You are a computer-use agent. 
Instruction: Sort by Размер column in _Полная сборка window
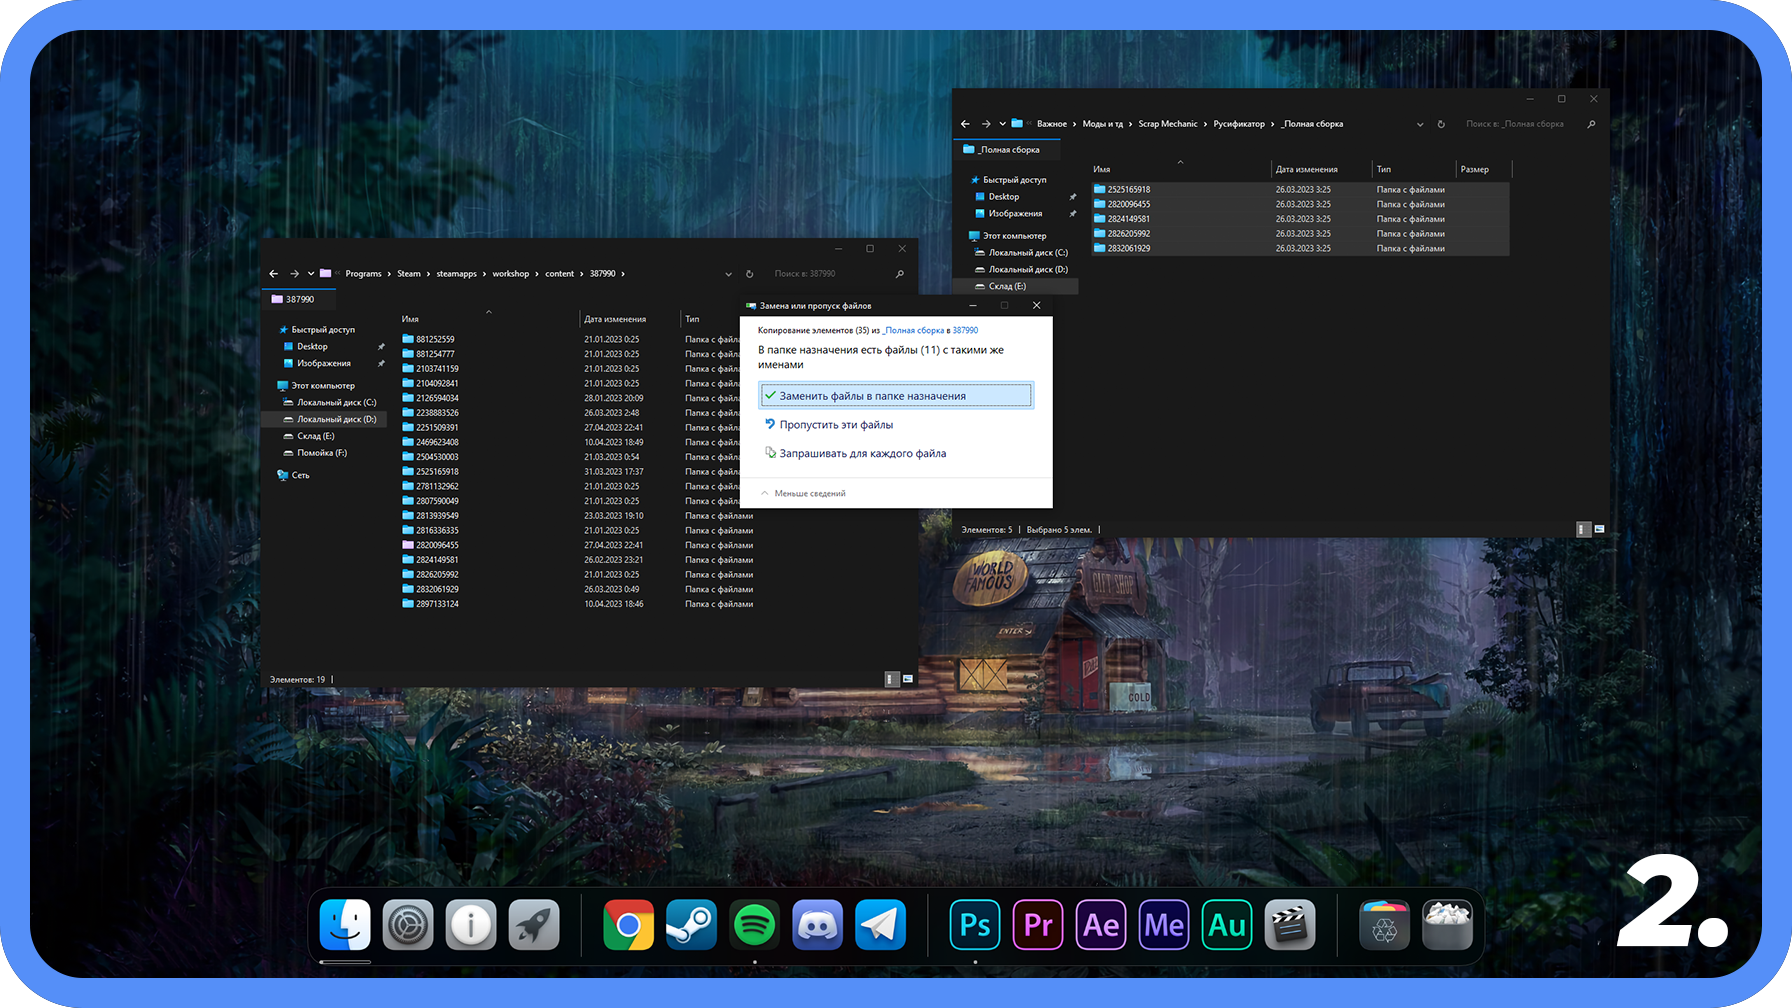(x=1475, y=169)
